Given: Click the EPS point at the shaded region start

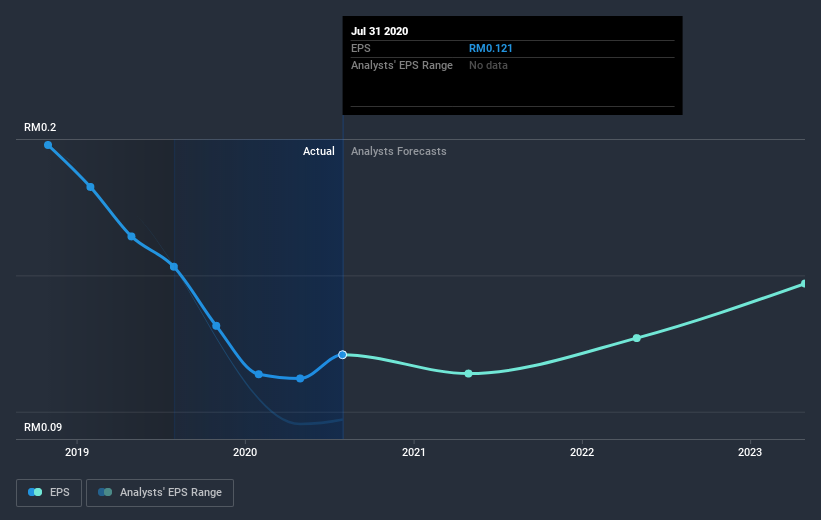Looking at the screenshot, I should click(174, 267).
